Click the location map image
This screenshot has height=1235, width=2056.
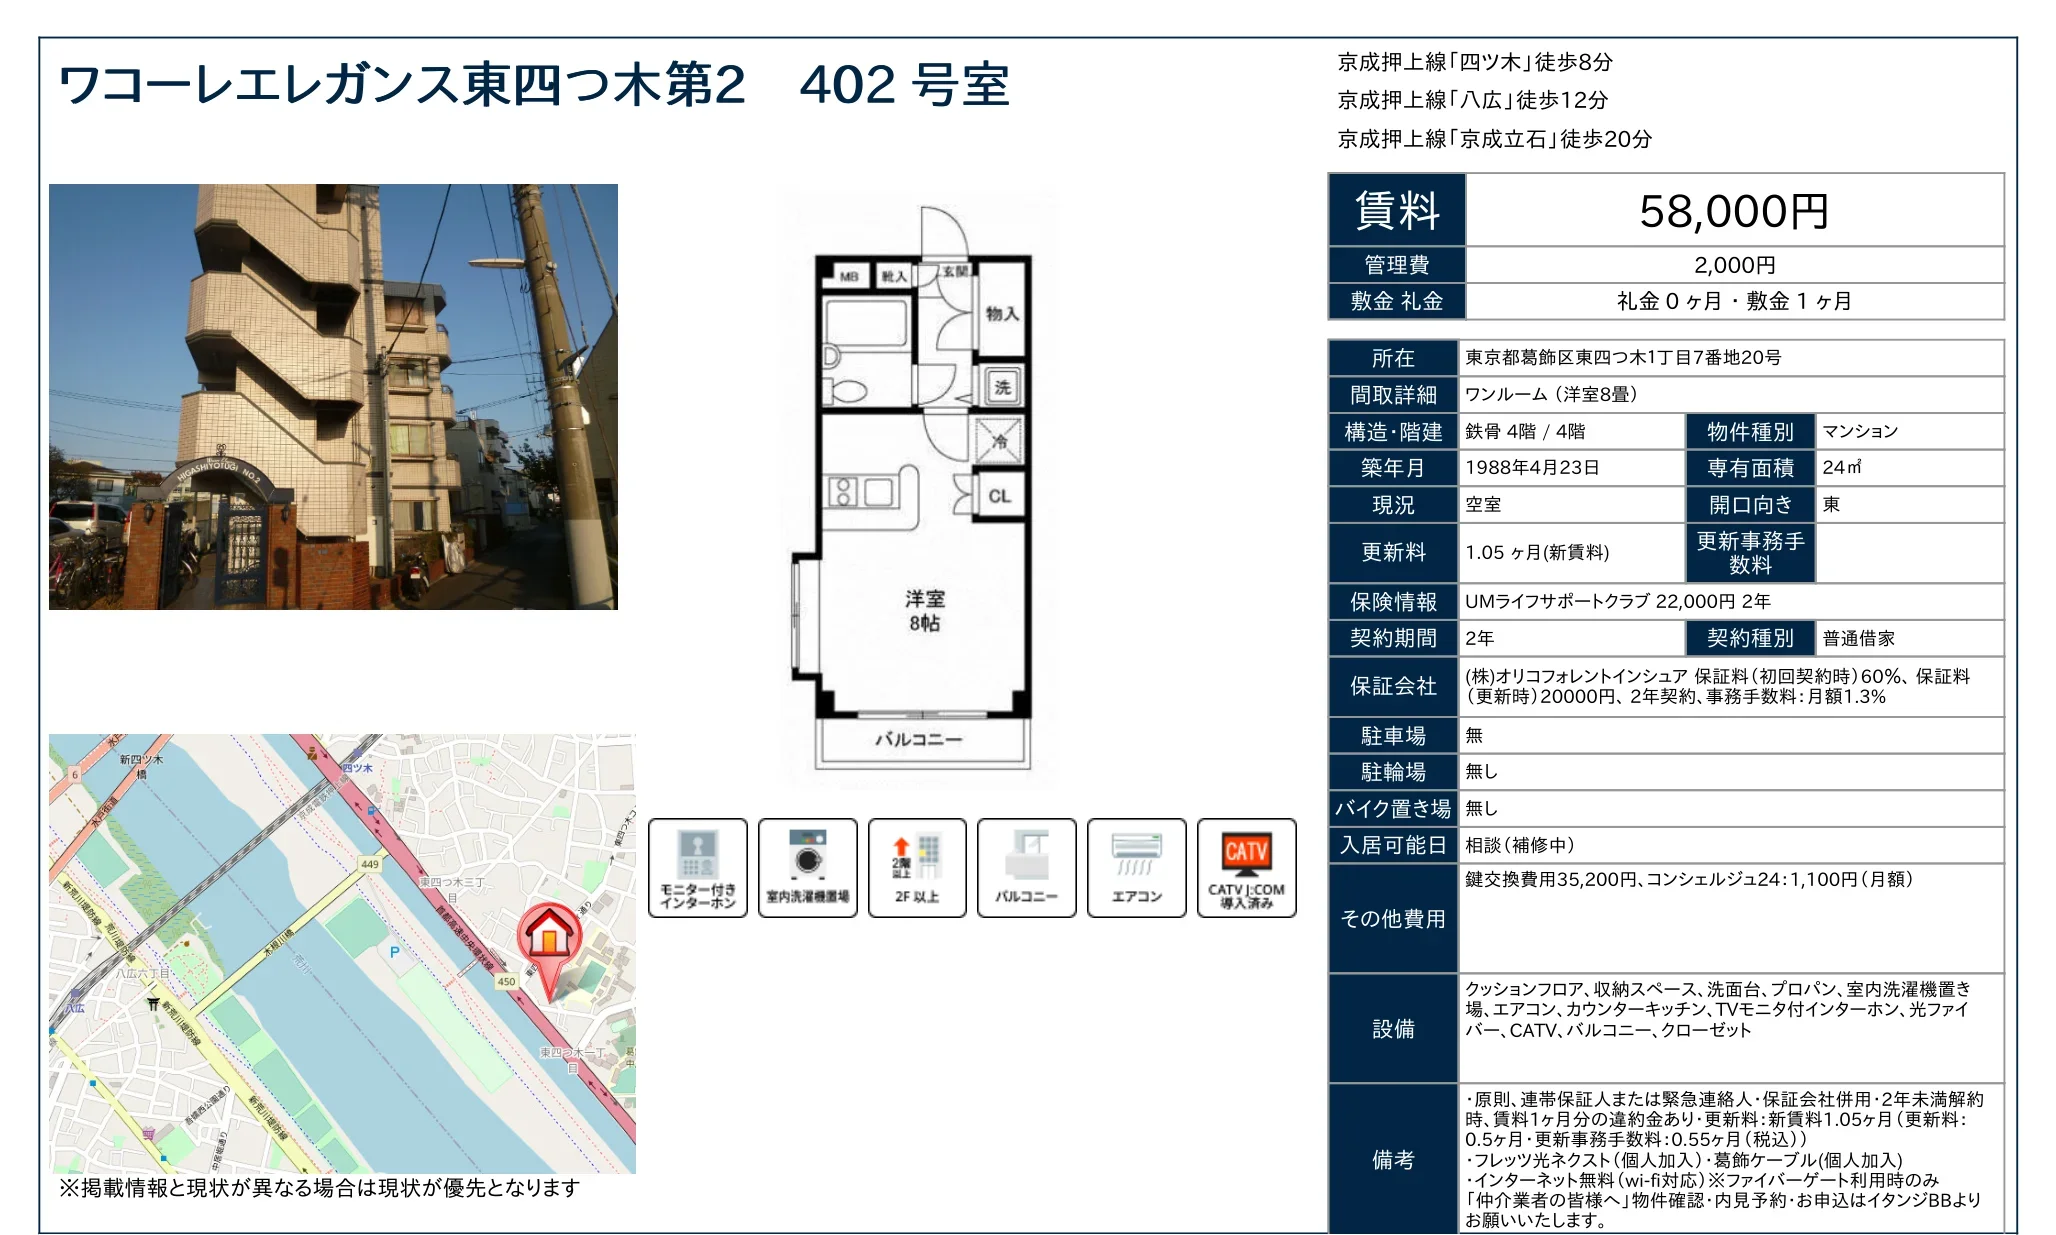tap(342, 953)
